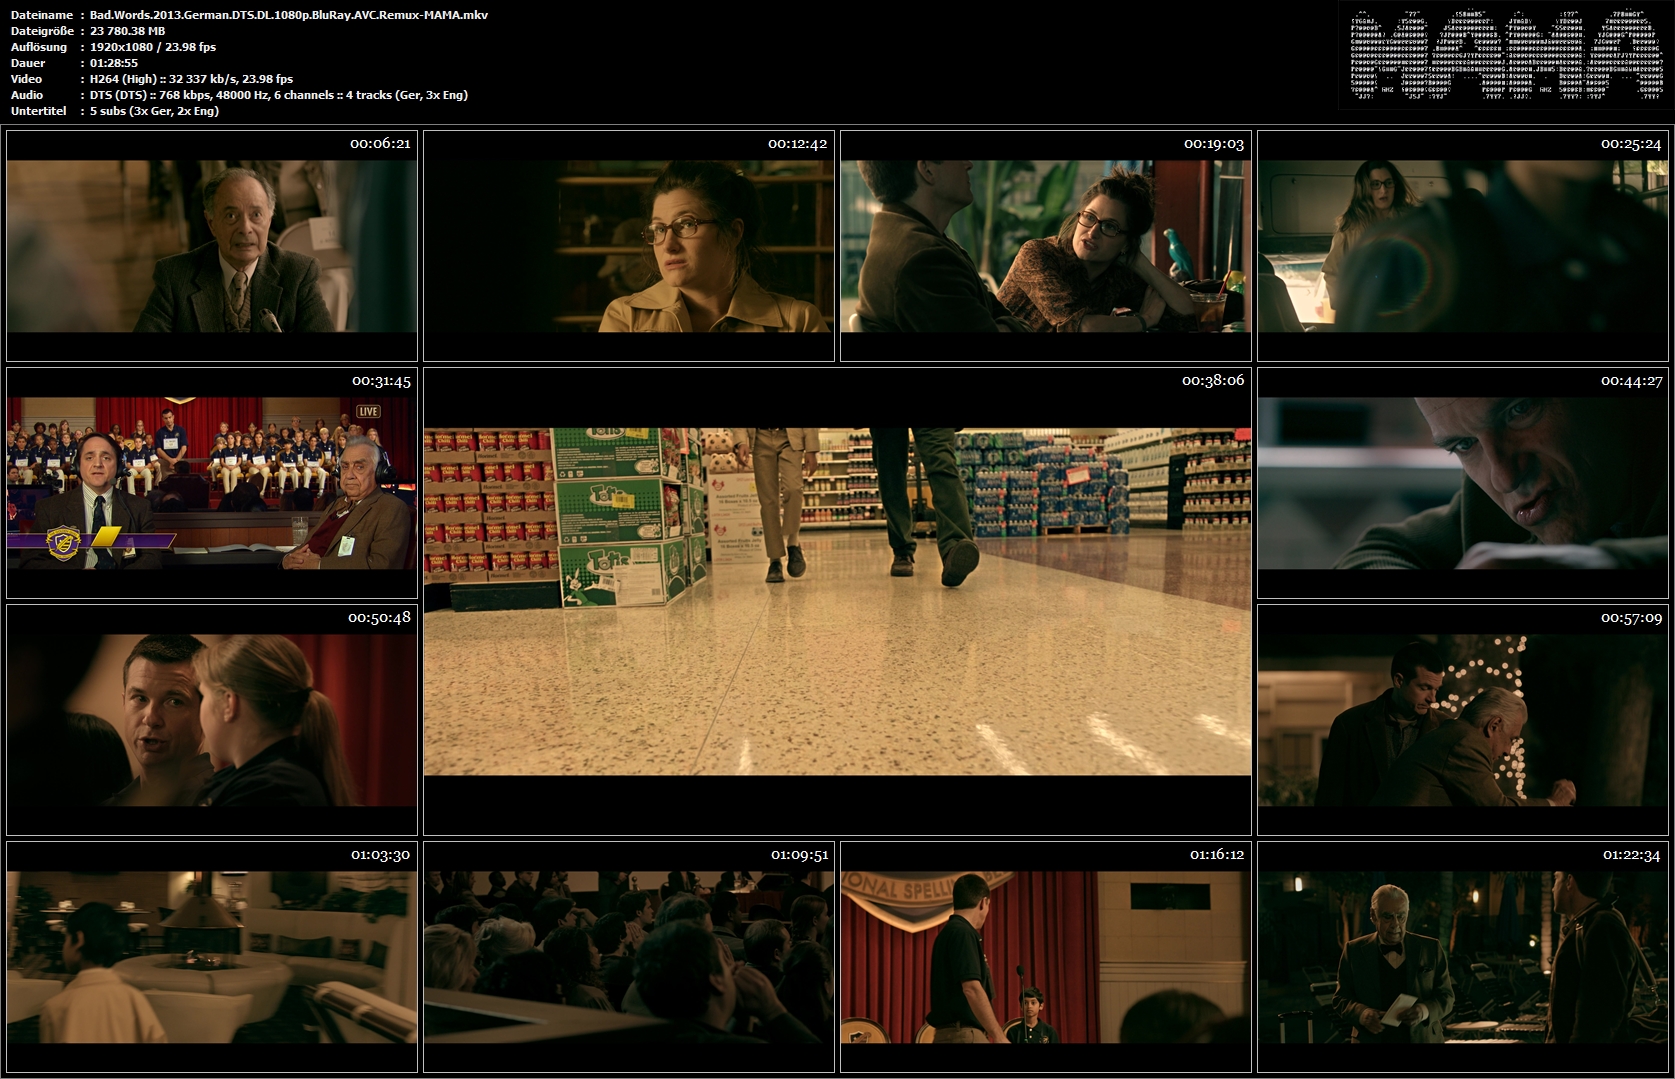Click the file size value 23 780.38 MB
The height and width of the screenshot is (1079, 1675).
(x=128, y=31)
